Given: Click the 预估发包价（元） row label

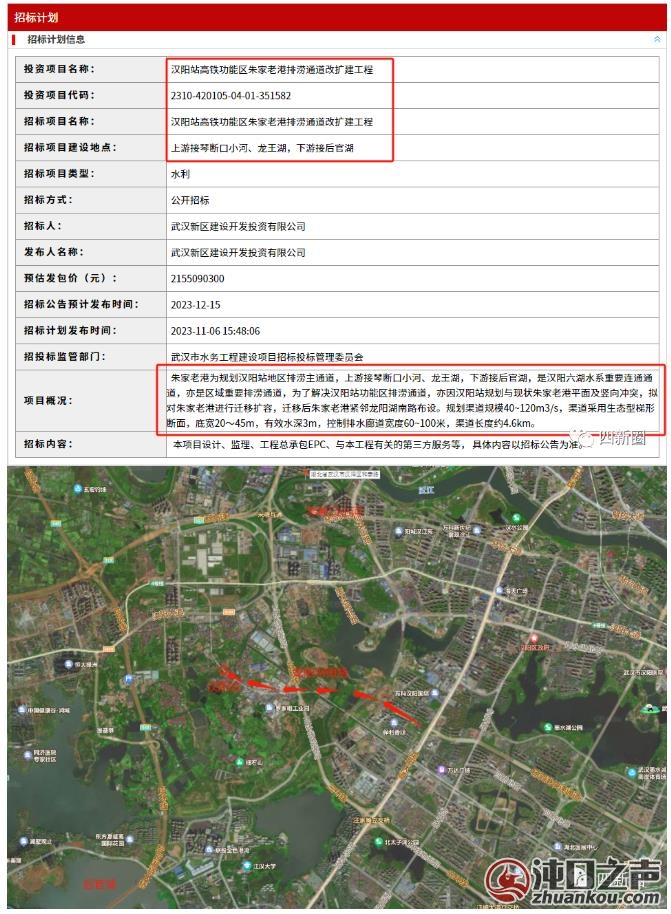Looking at the screenshot, I should (70, 278).
